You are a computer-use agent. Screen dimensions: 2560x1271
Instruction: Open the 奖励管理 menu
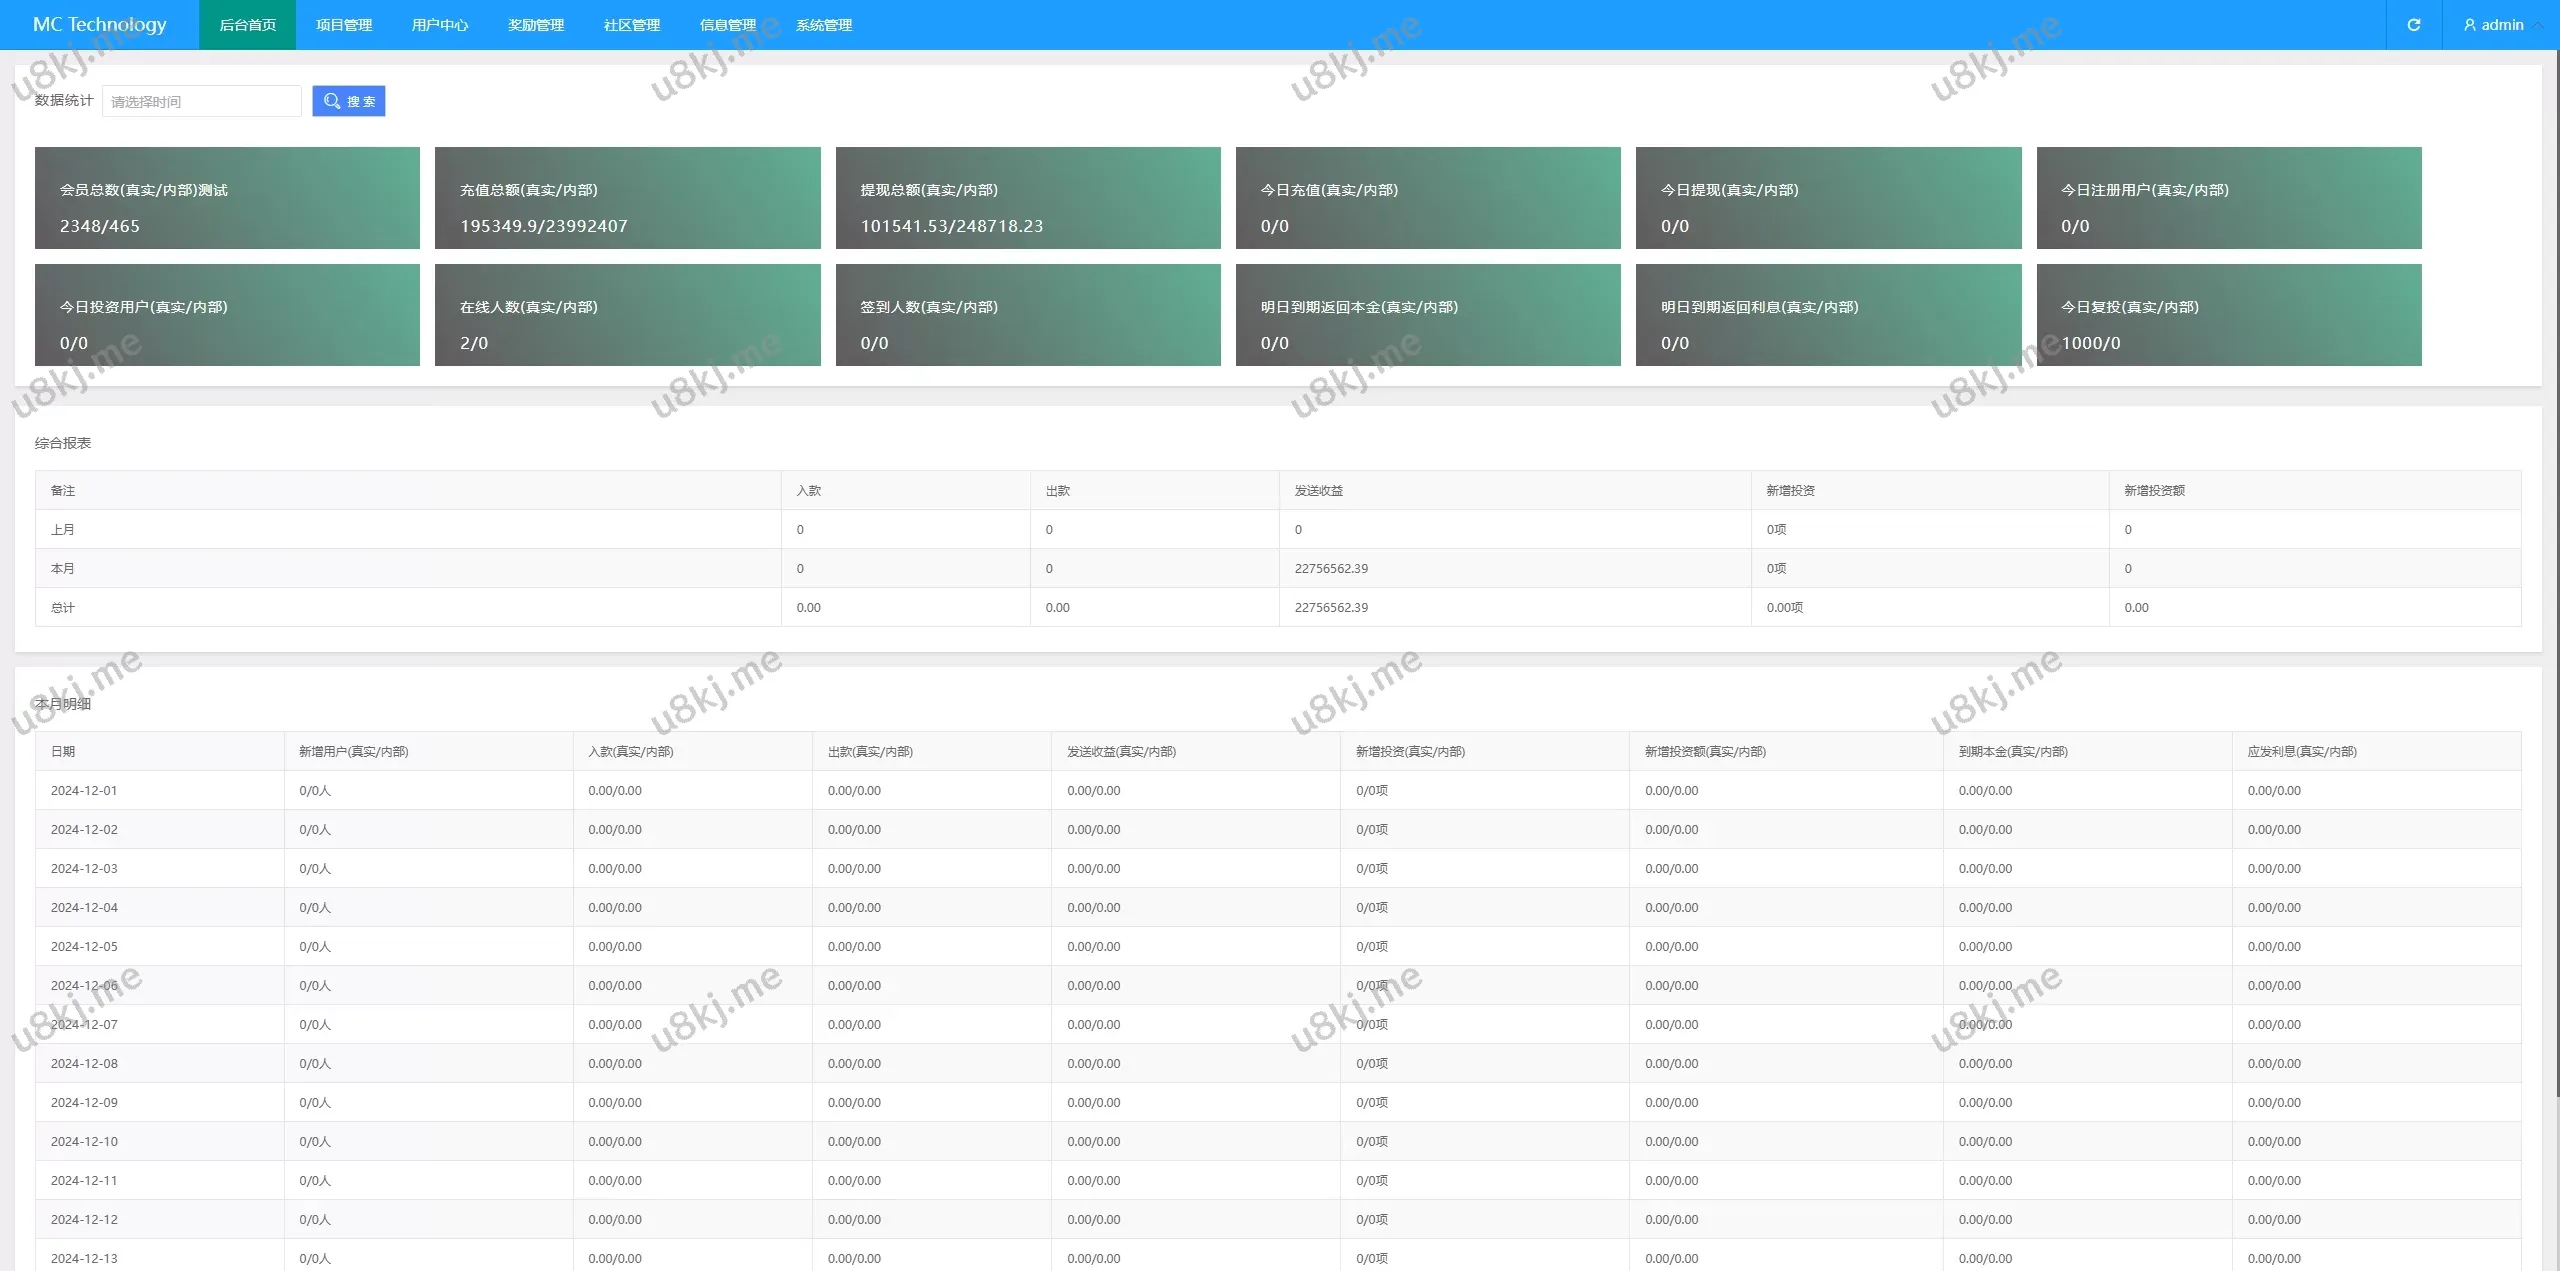click(535, 25)
